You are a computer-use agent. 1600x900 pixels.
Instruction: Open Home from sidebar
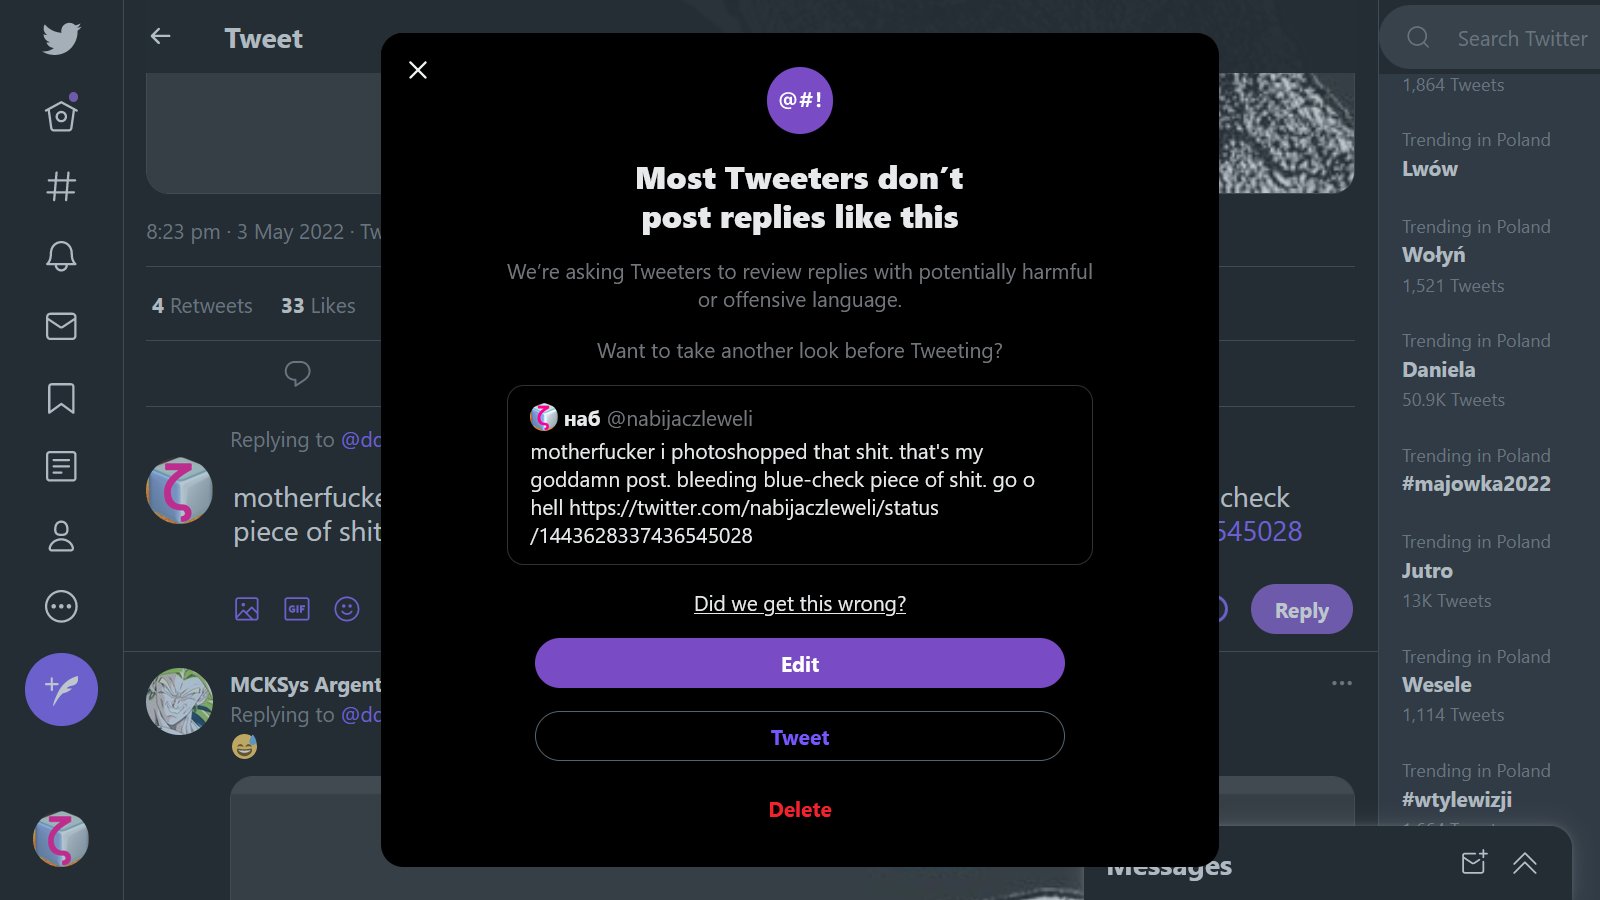tap(61, 116)
